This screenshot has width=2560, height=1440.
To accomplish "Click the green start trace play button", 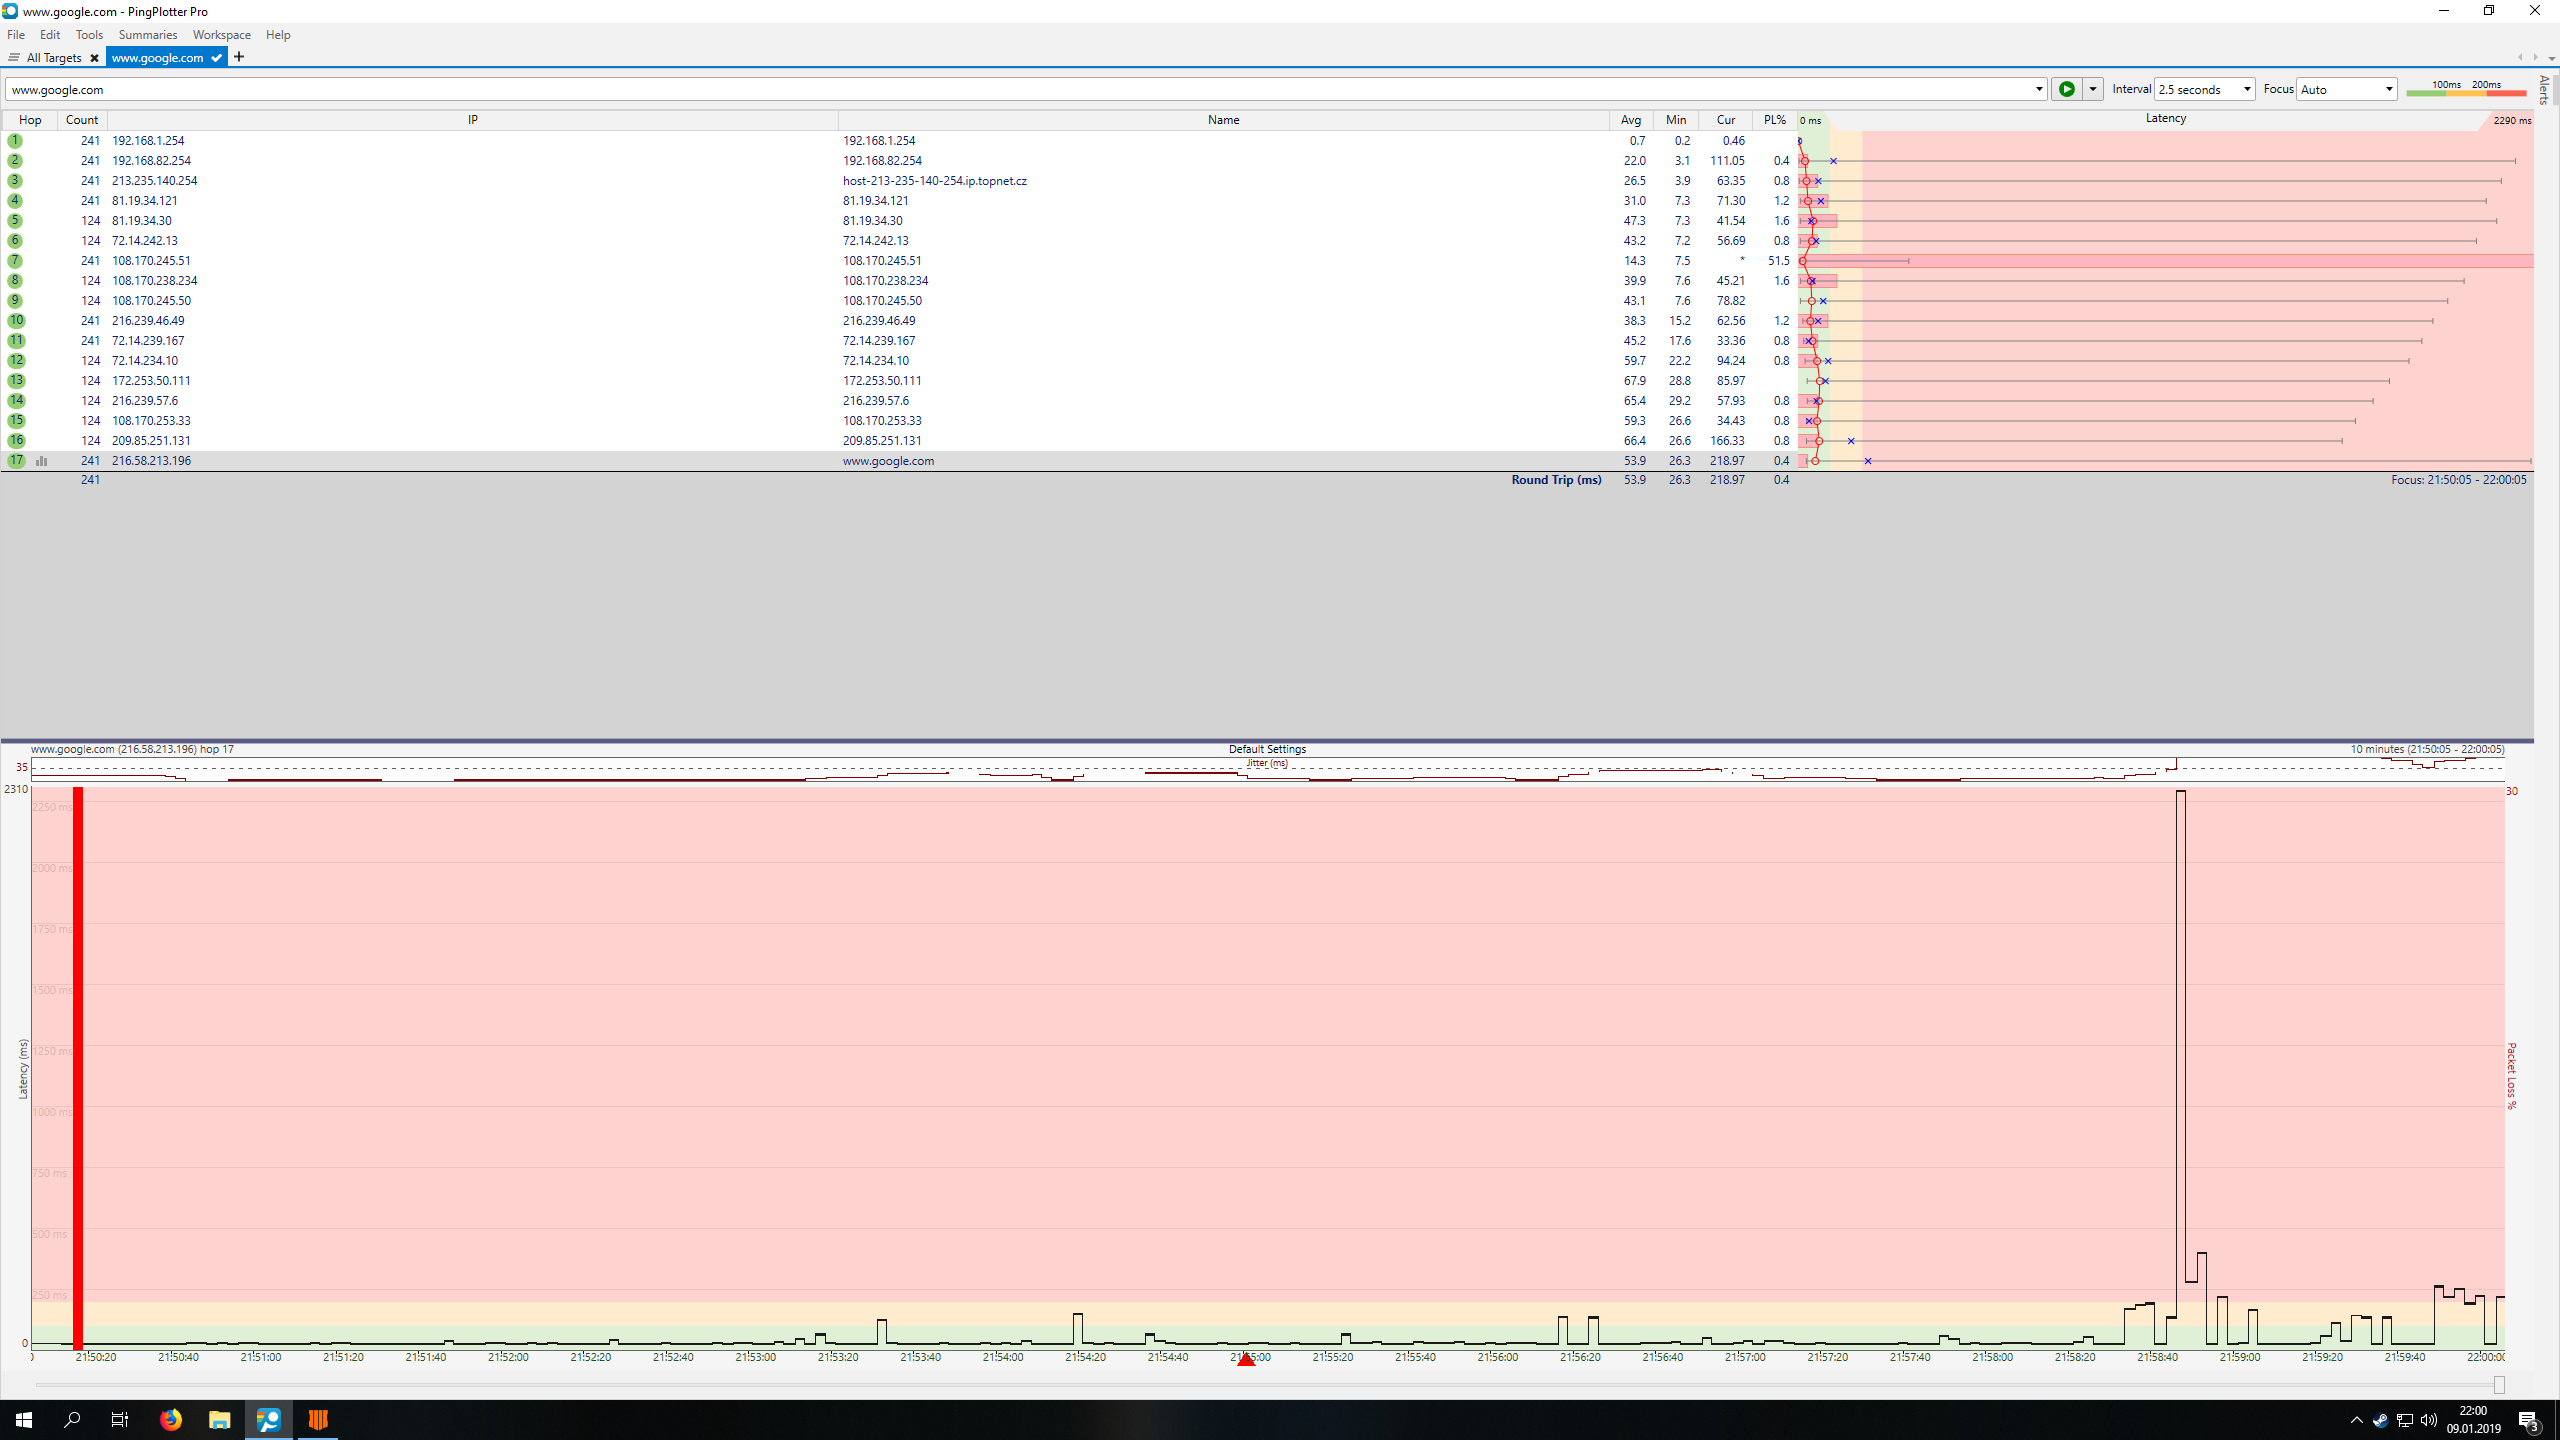I will (x=2066, y=89).
